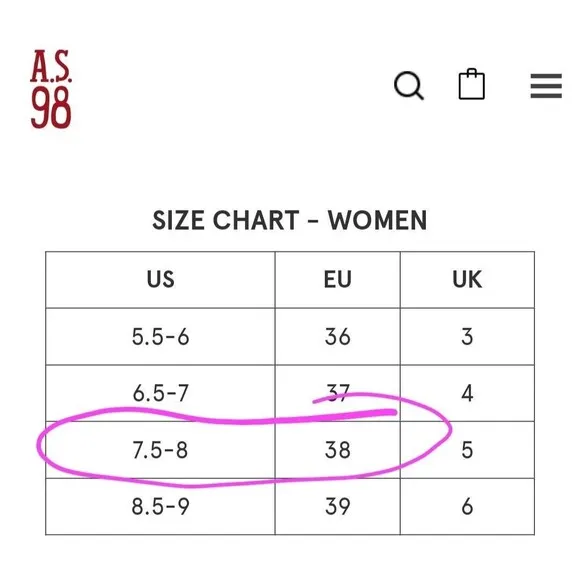The height and width of the screenshot is (580, 580).
Task: Open the shopping bag cart
Action: tap(472, 84)
